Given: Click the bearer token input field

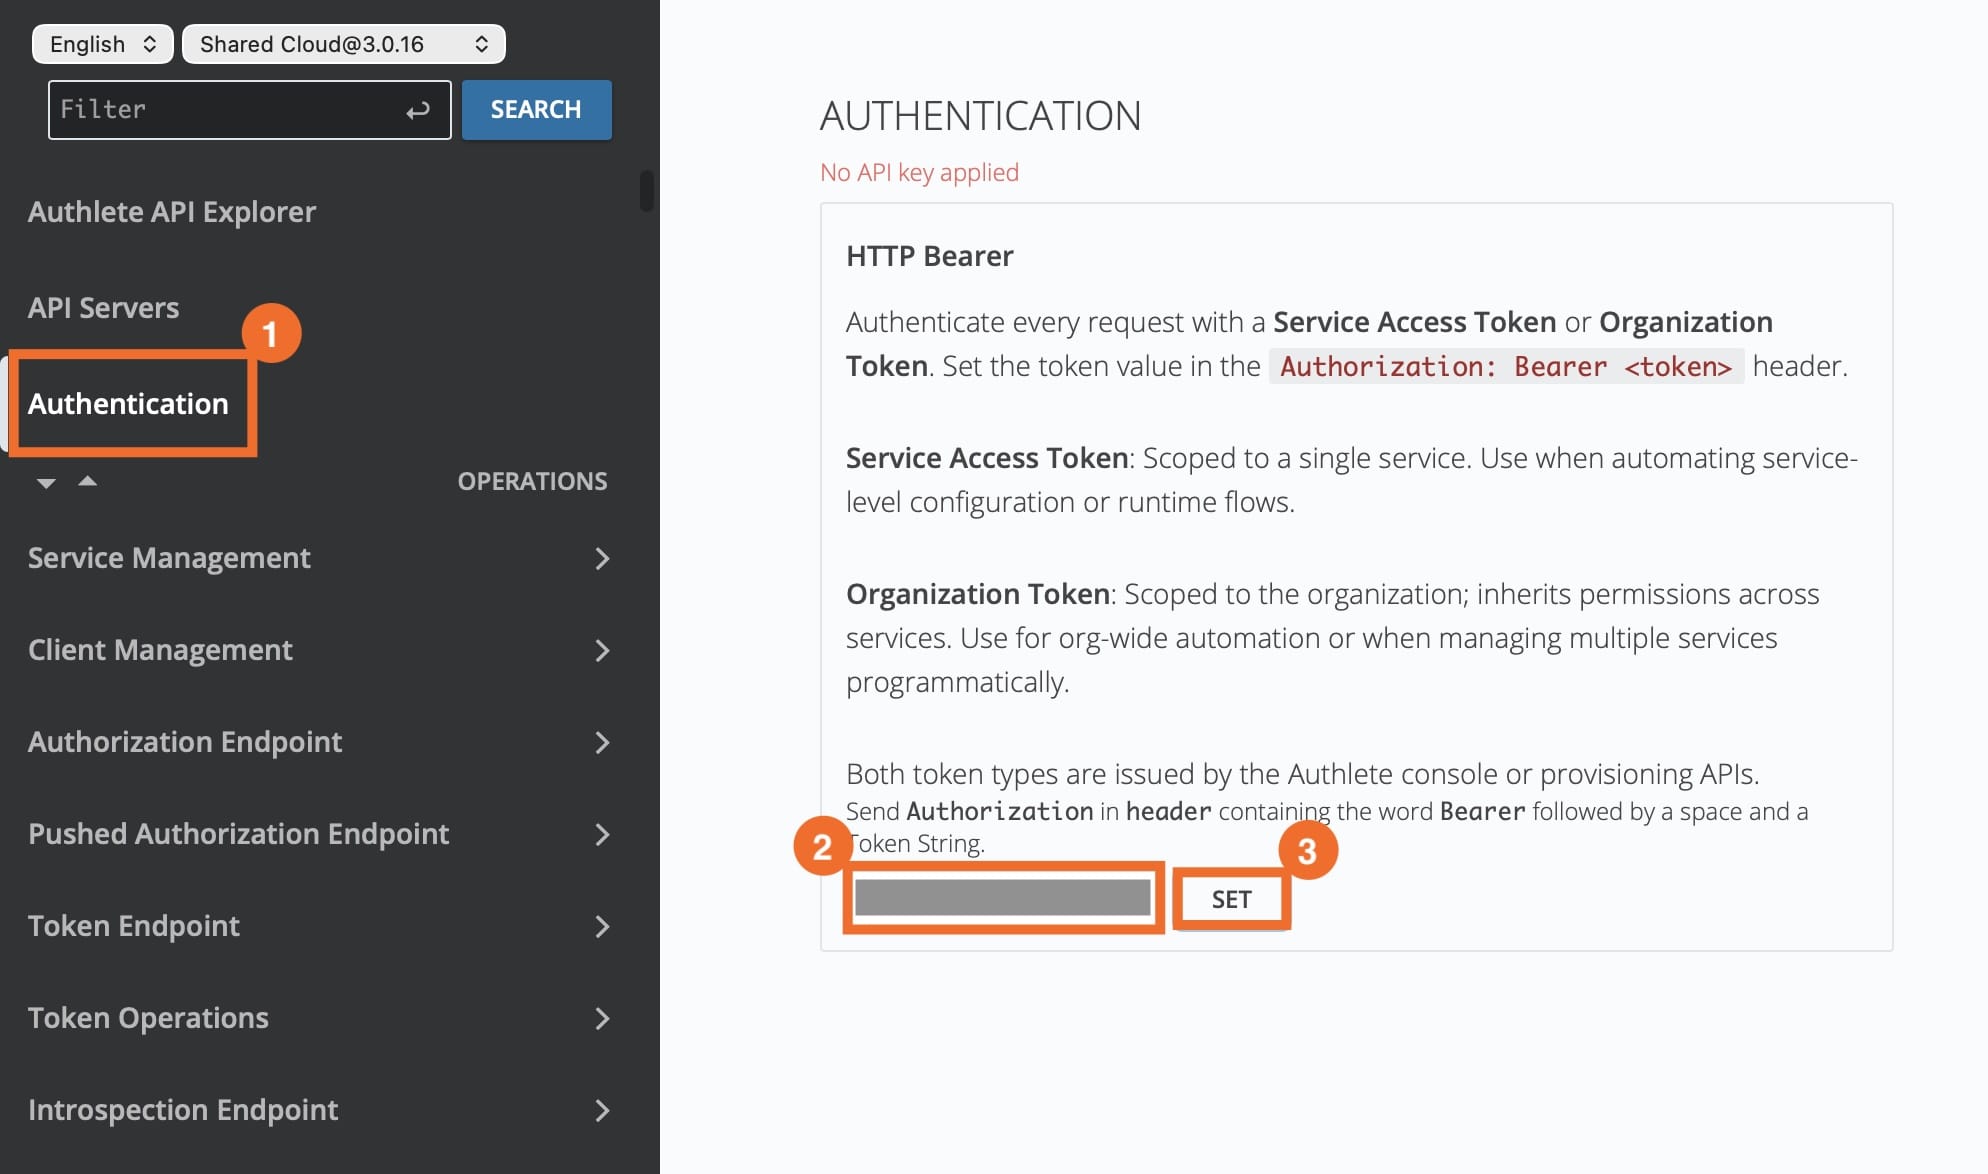Looking at the screenshot, I should [x=1002, y=898].
